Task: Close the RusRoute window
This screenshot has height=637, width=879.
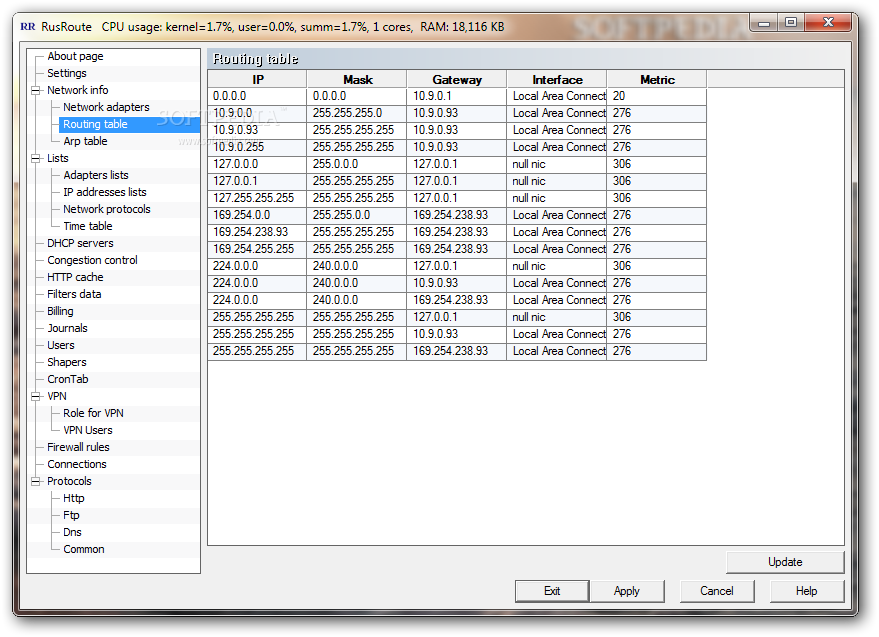Action: [828, 22]
